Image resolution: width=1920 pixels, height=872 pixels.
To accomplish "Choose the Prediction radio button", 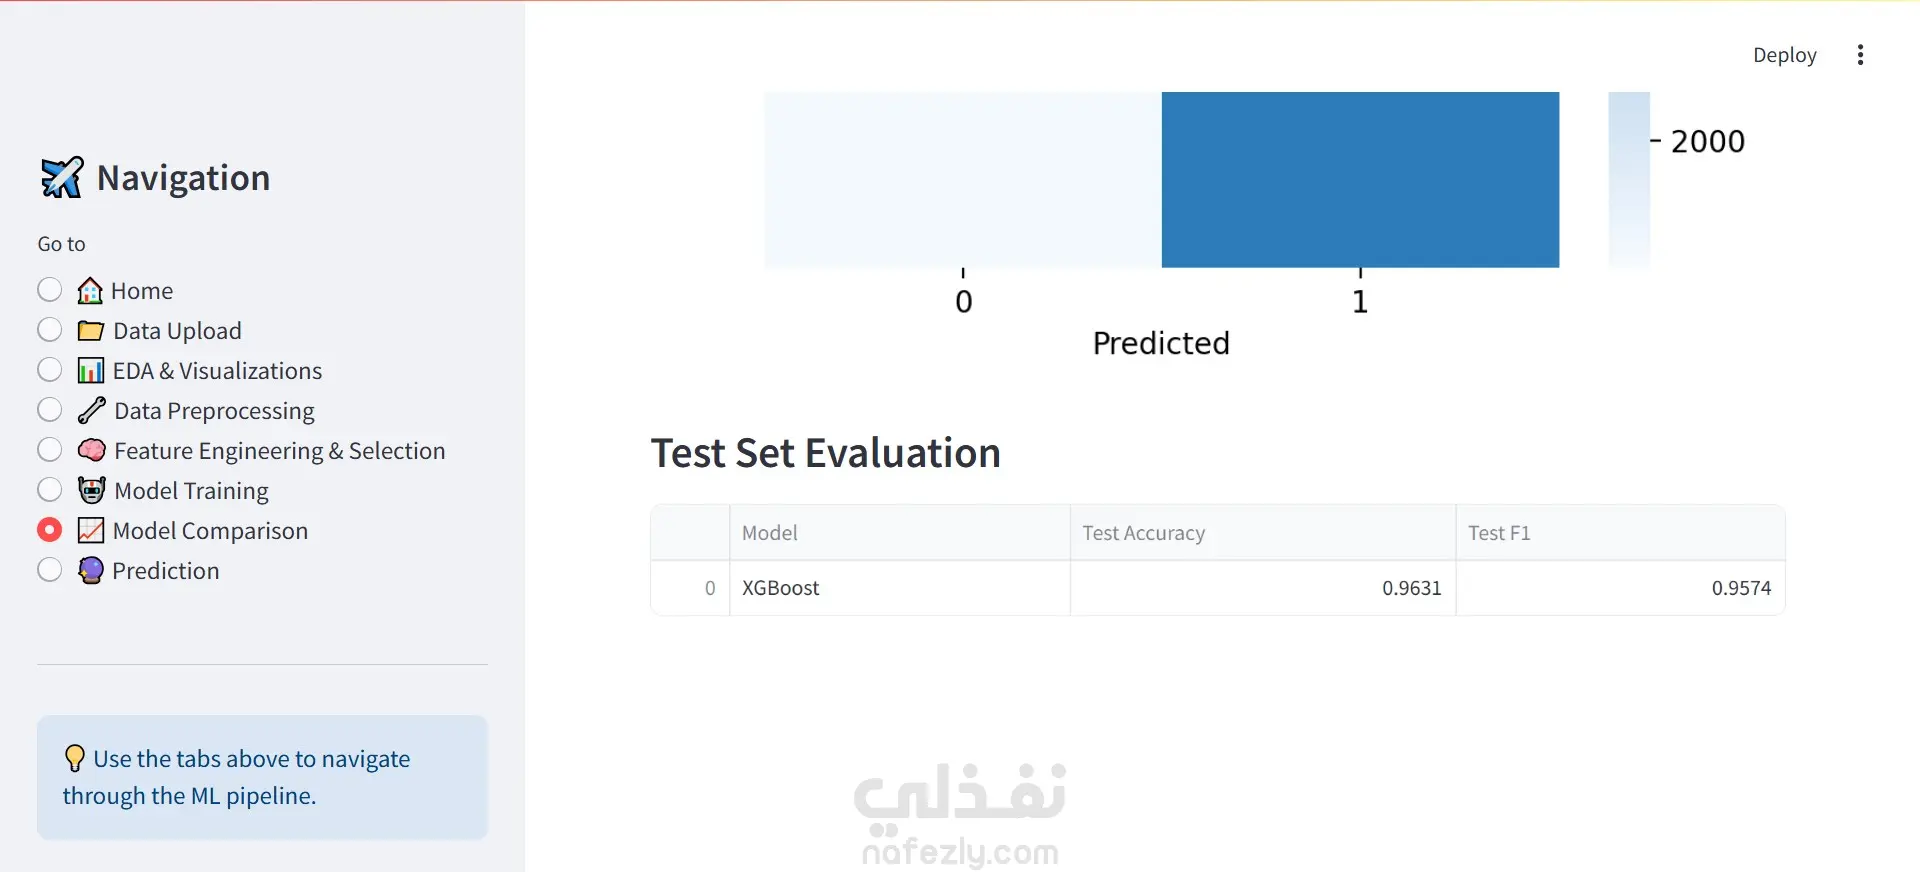I will click(x=49, y=570).
